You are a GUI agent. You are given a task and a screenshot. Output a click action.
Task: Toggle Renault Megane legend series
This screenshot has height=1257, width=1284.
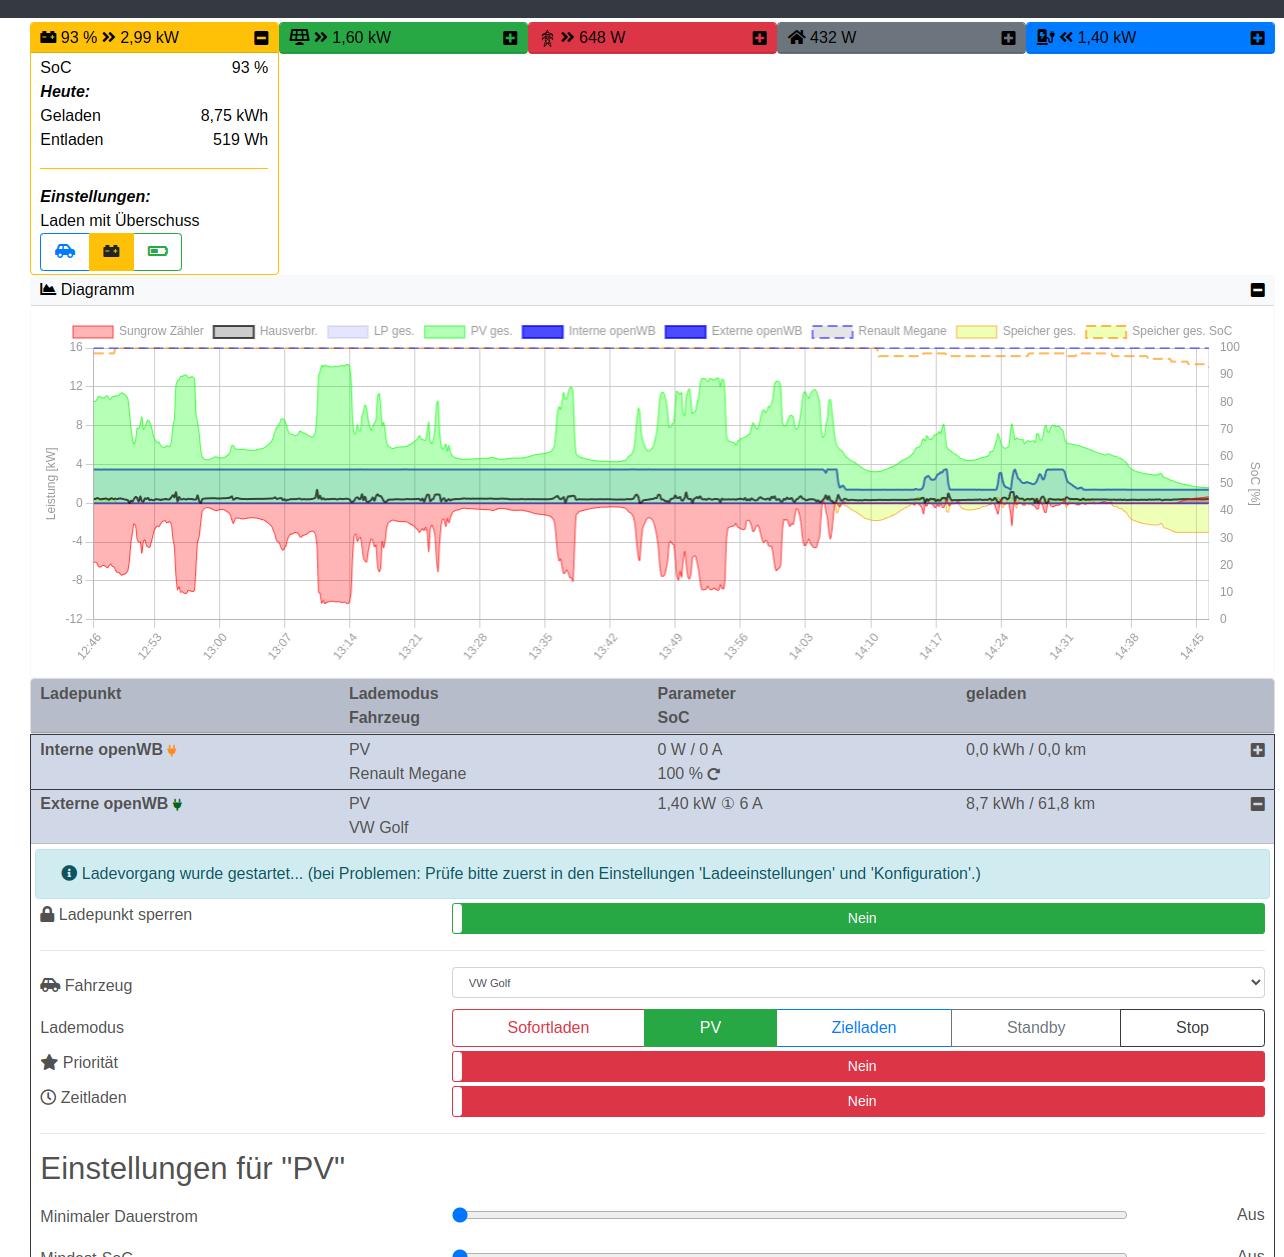coord(879,331)
